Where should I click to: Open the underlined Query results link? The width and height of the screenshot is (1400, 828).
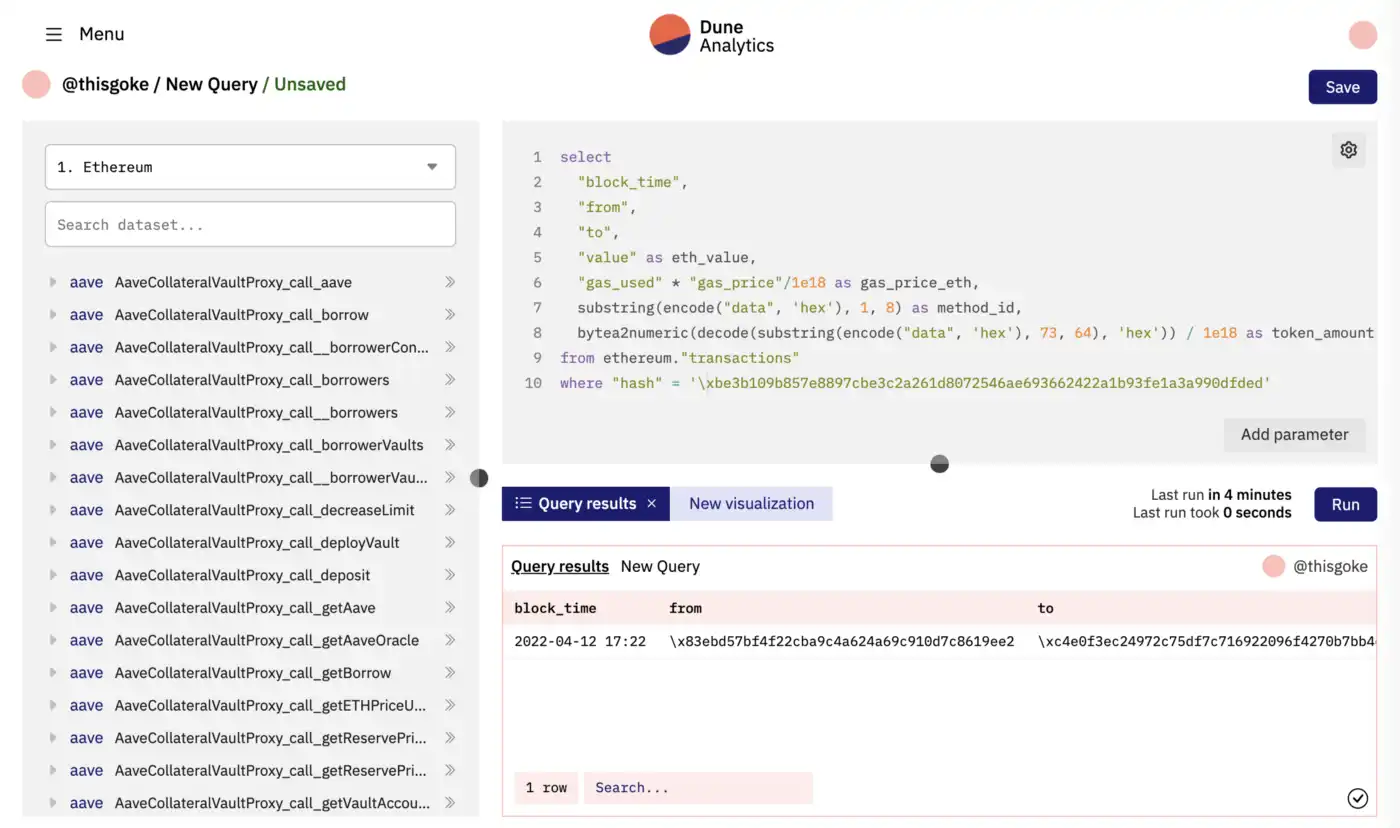(x=560, y=566)
